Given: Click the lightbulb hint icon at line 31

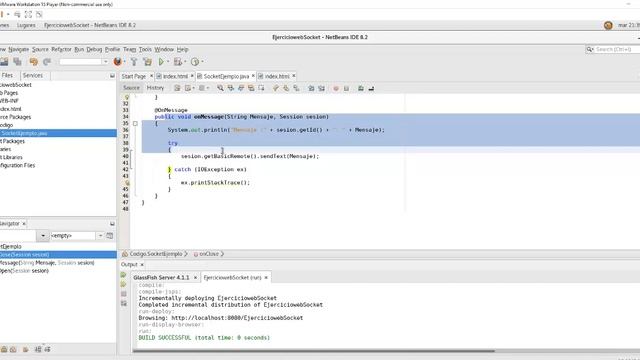Looking at the screenshot, I should (127, 97).
